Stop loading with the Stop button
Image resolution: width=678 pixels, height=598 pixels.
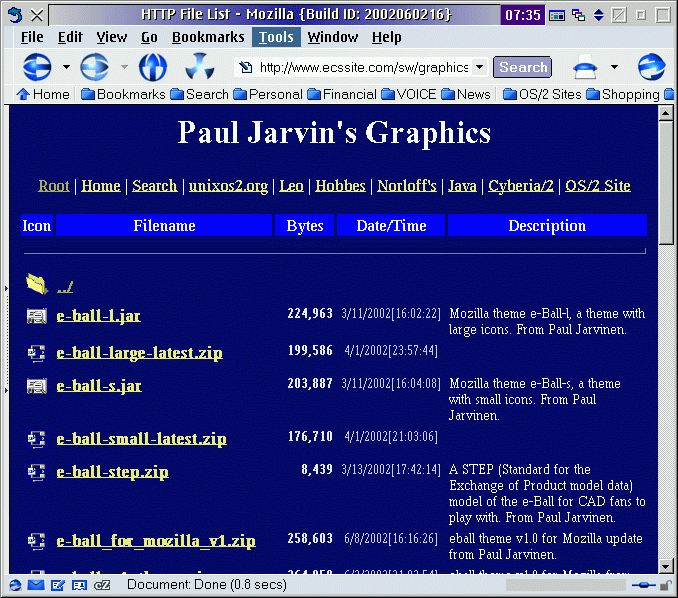pos(200,66)
